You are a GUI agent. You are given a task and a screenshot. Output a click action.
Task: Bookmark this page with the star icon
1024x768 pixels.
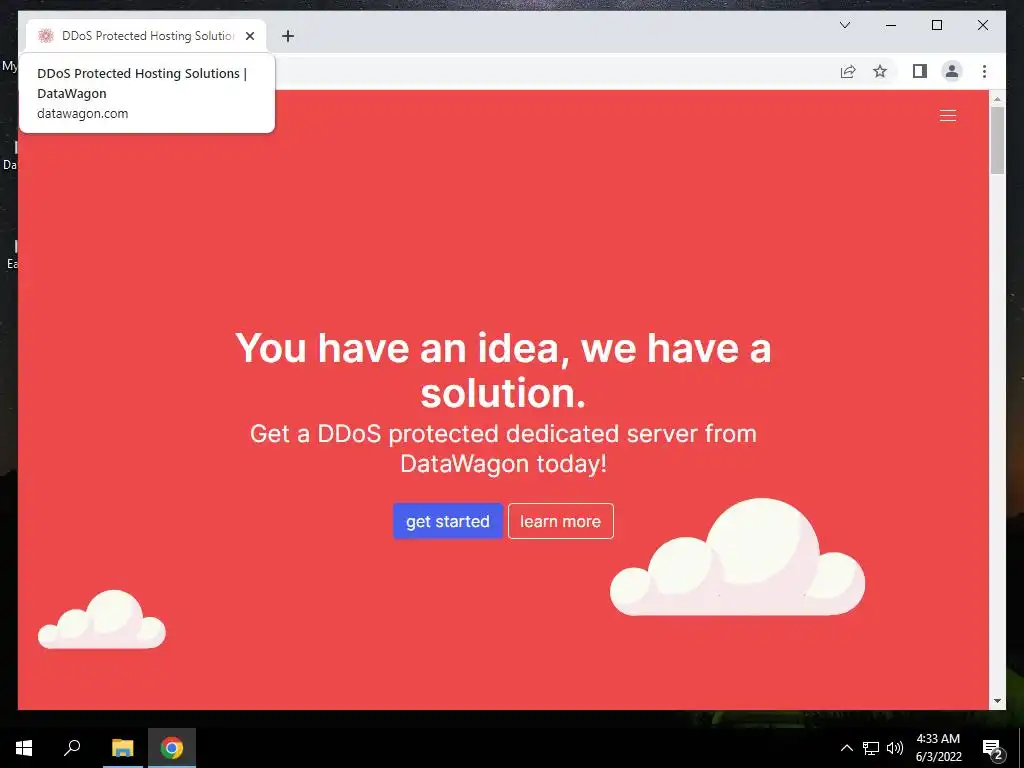[880, 71]
